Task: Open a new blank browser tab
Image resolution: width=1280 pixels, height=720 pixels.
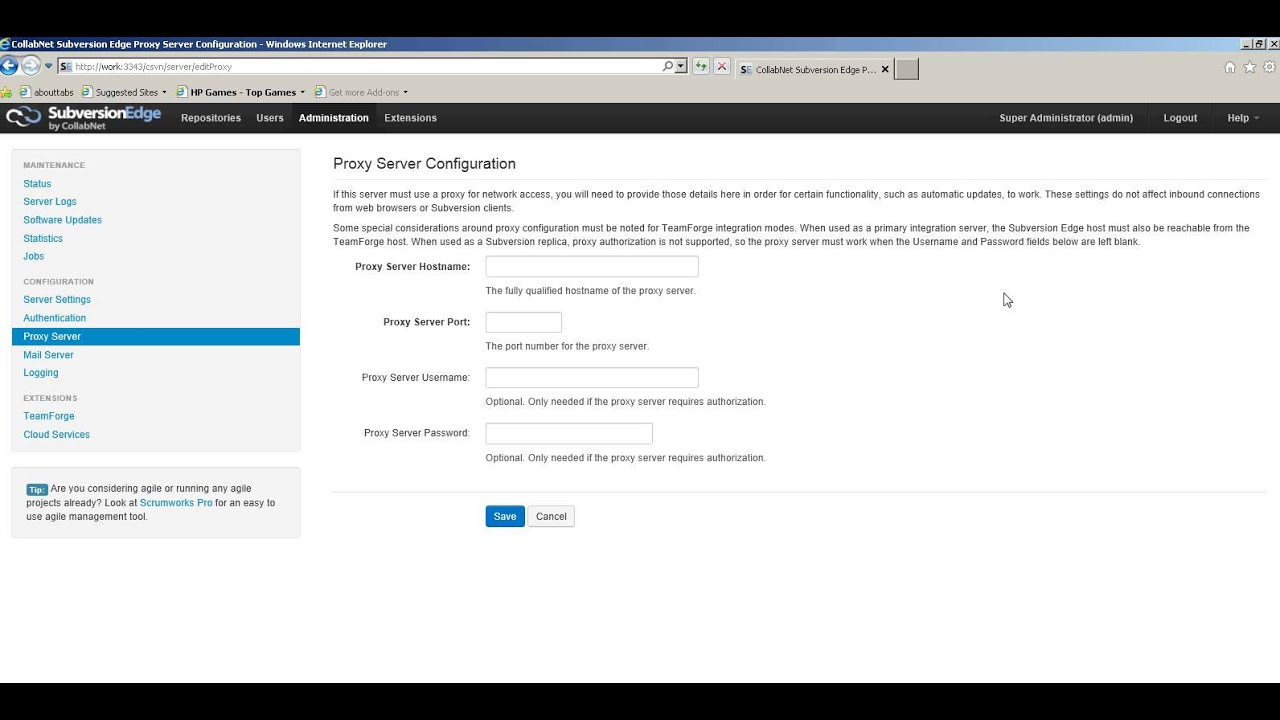Action: coord(906,69)
